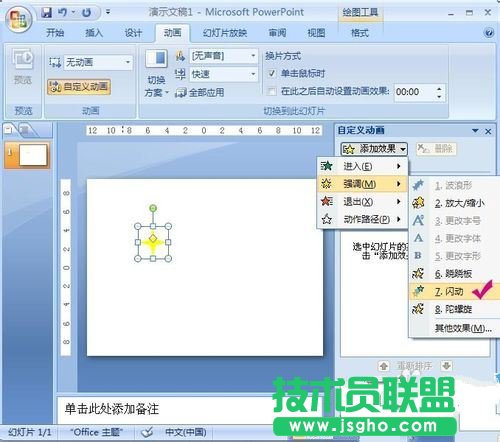Expand the [无声音] transition sound dropdown
Screen dimensions: 500x442
(x=253, y=56)
